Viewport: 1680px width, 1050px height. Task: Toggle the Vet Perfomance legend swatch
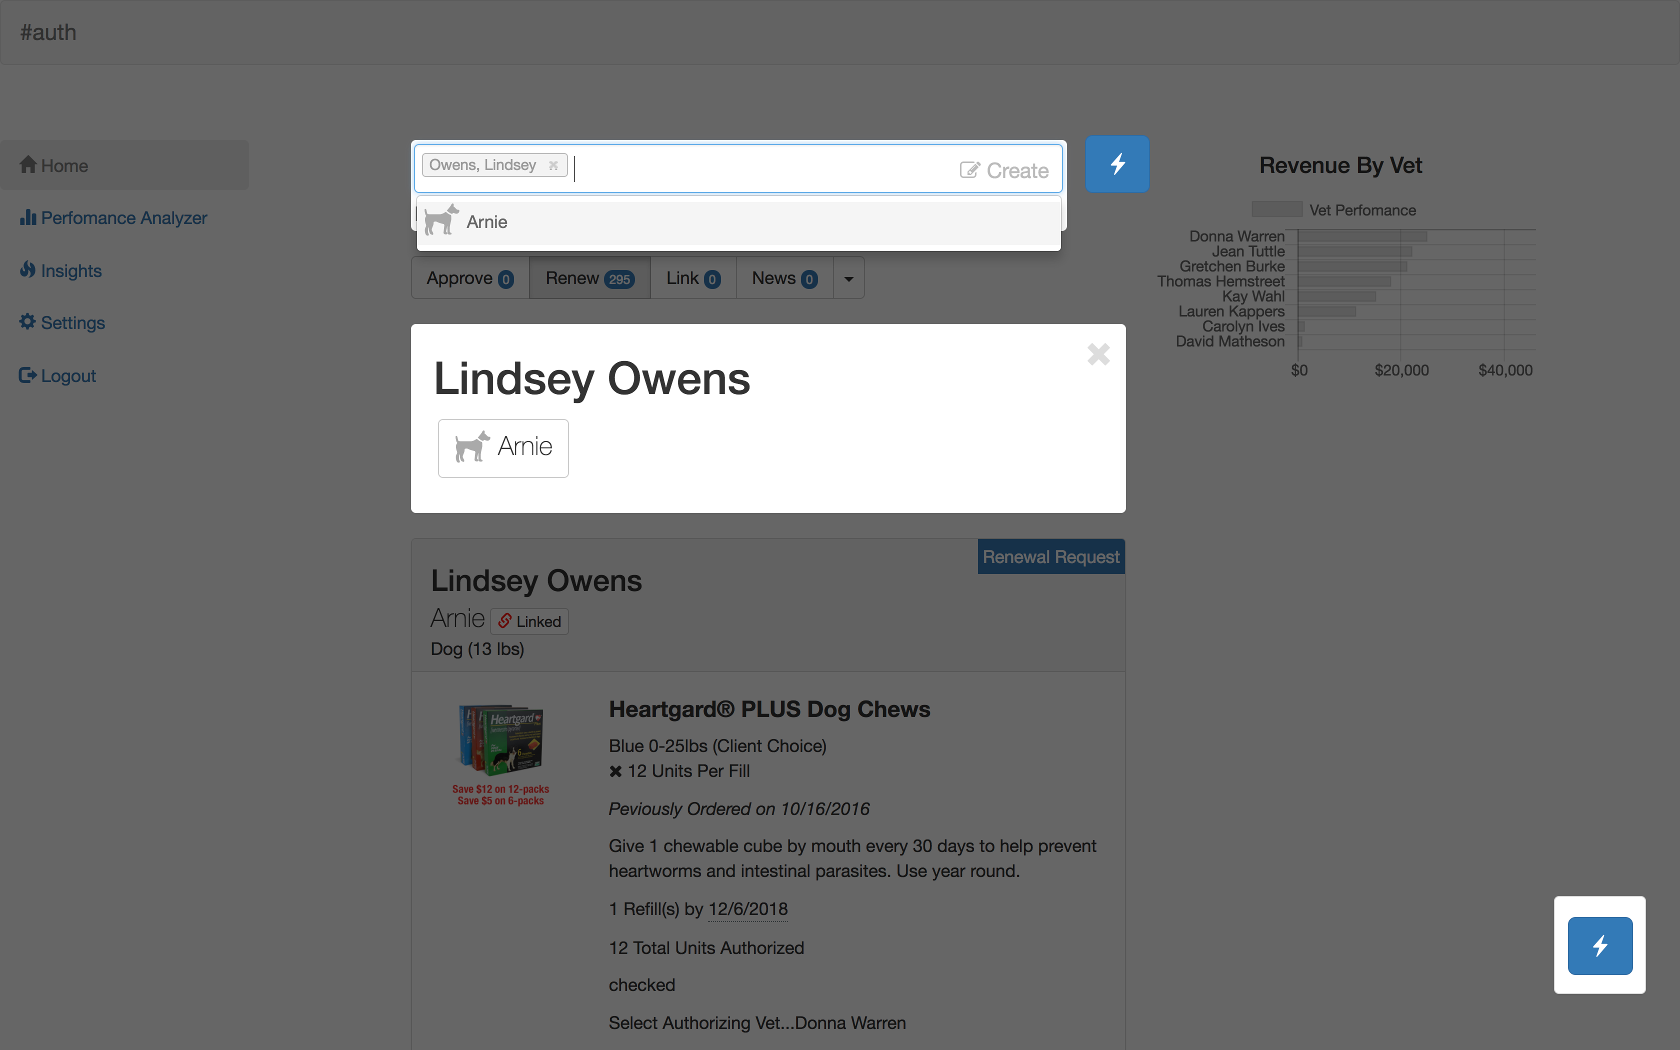pyautogui.click(x=1277, y=210)
